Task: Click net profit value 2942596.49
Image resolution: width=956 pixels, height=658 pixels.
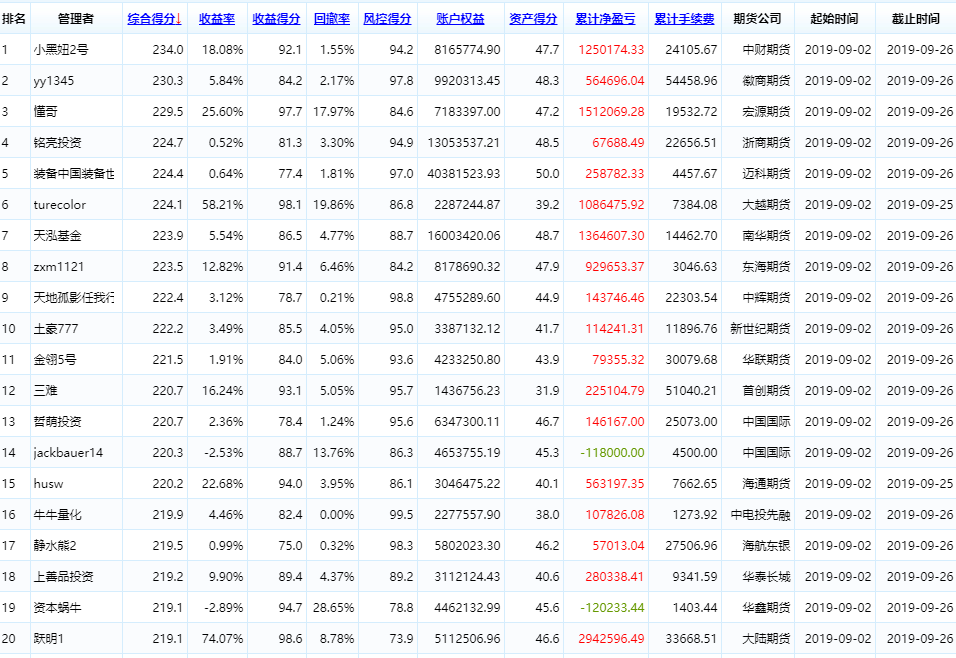Action: [611, 639]
